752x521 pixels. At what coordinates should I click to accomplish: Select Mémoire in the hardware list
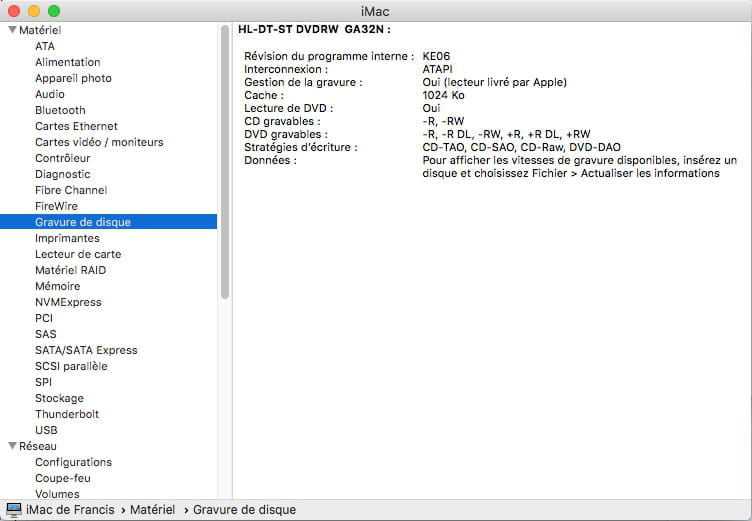click(58, 286)
